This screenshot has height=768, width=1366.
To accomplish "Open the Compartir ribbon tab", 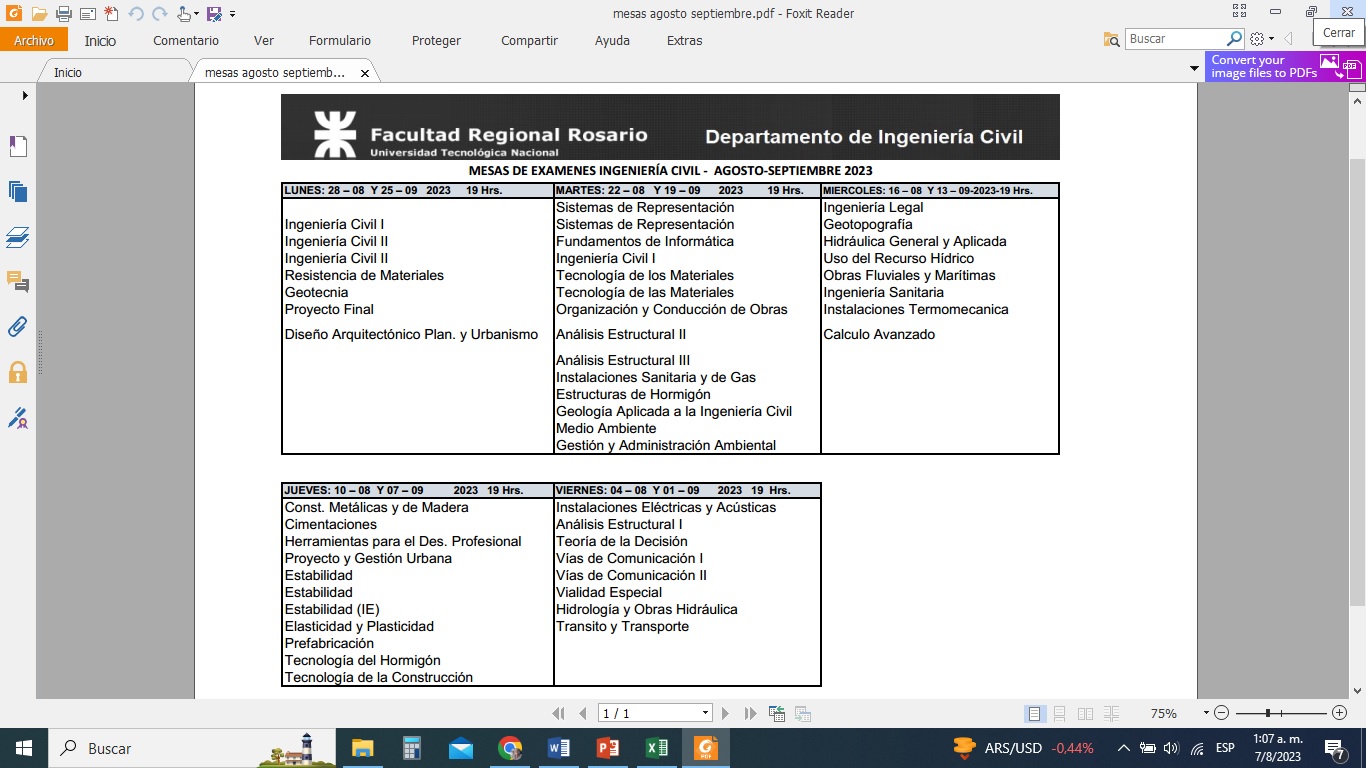I will tap(529, 41).
